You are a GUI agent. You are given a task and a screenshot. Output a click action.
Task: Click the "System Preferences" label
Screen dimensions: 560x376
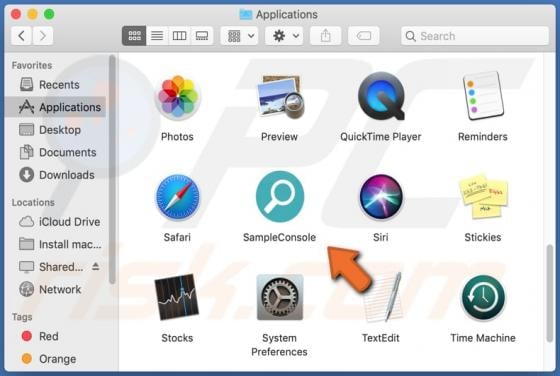[x=279, y=345]
